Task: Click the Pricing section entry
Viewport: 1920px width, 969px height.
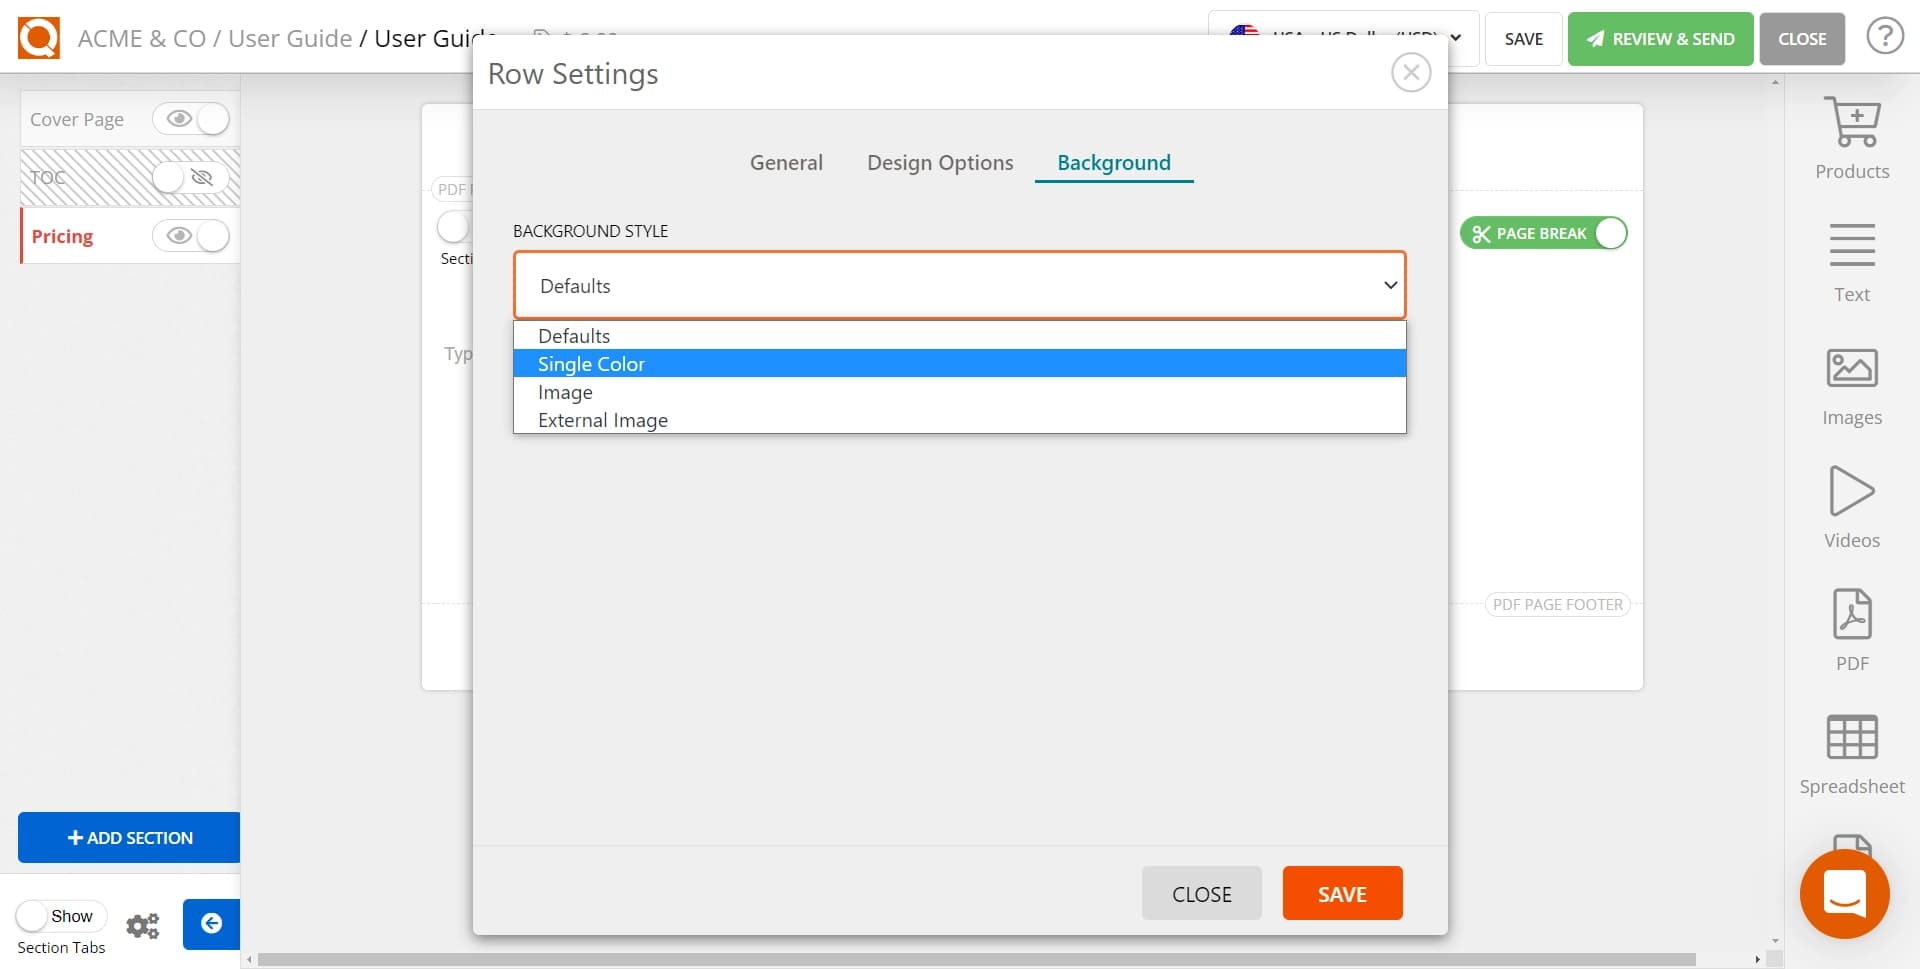Action: point(62,236)
